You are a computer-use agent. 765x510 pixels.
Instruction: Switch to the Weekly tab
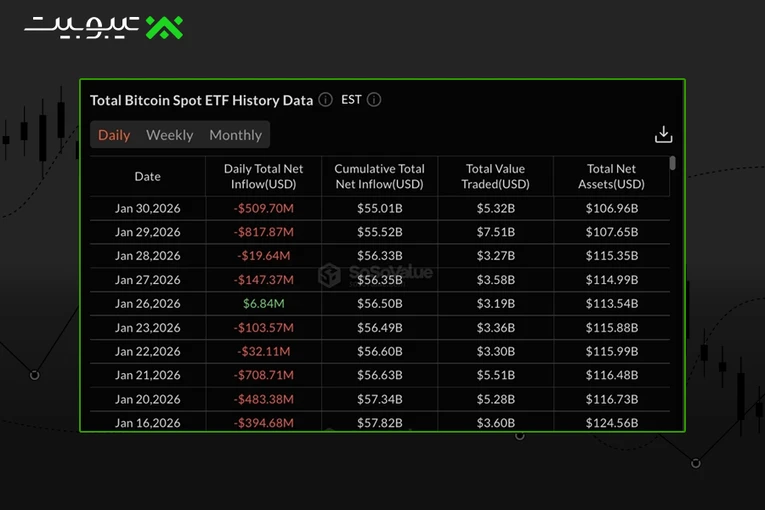click(x=170, y=135)
